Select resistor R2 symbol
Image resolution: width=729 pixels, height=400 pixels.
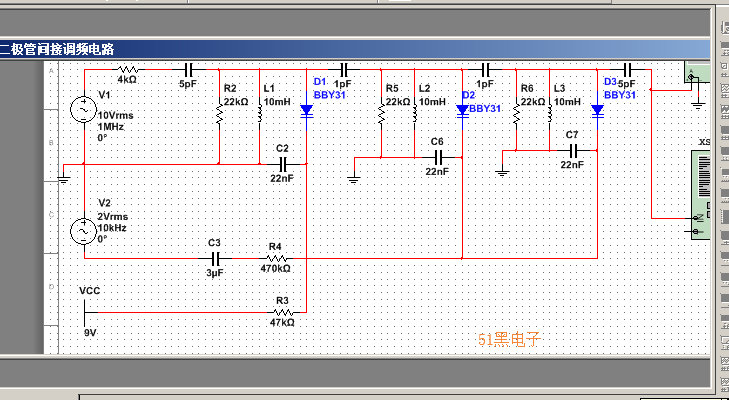point(219,112)
